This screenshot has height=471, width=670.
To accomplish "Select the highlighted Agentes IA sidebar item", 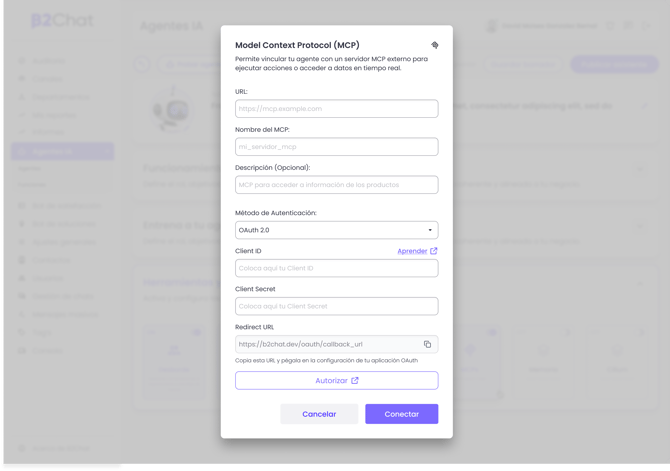I will 62,151.
